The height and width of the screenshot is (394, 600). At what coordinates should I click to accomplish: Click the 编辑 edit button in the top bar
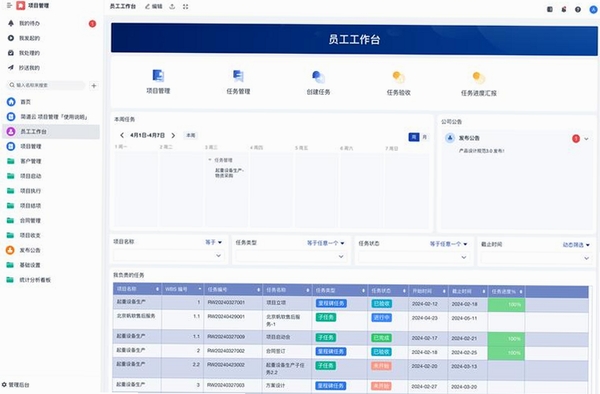point(154,7)
